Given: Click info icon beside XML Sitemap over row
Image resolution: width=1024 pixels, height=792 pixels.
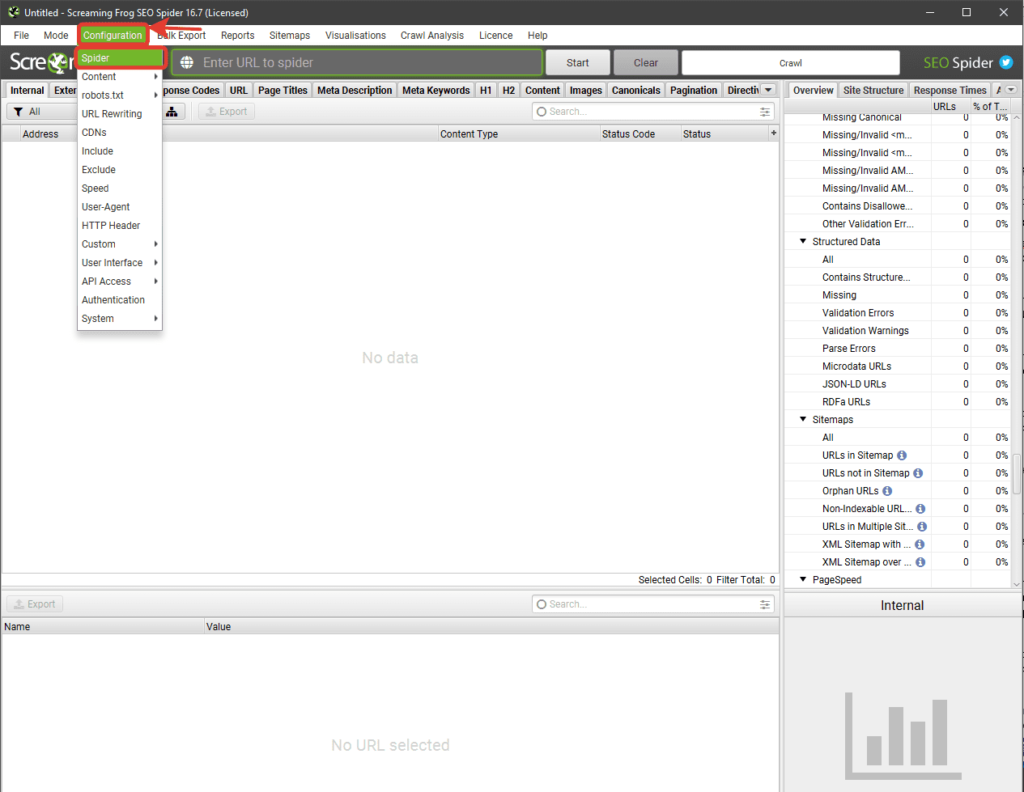Looking at the screenshot, I should (x=921, y=562).
